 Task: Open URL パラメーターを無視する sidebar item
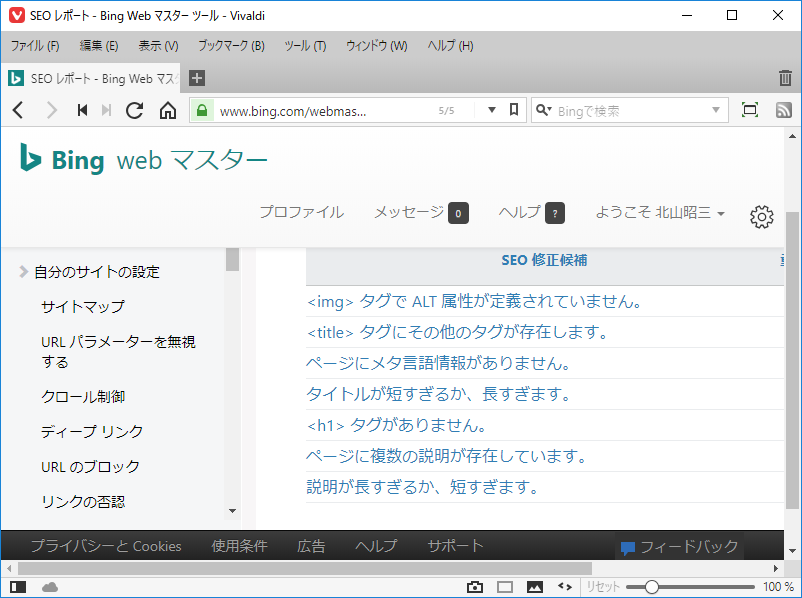click(118, 351)
